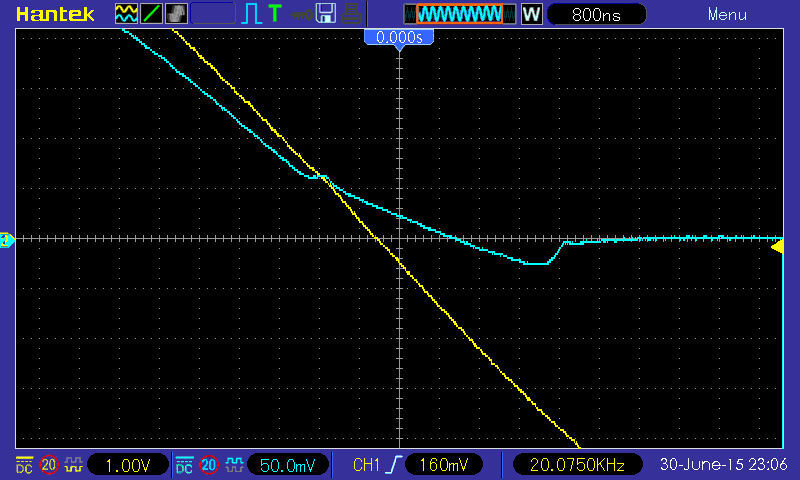Image resolution: width=800 pixels, height=480 pixels.
Task: Click the CH2 20 bandwidth limit icon
Action: [x=209, y=465]
